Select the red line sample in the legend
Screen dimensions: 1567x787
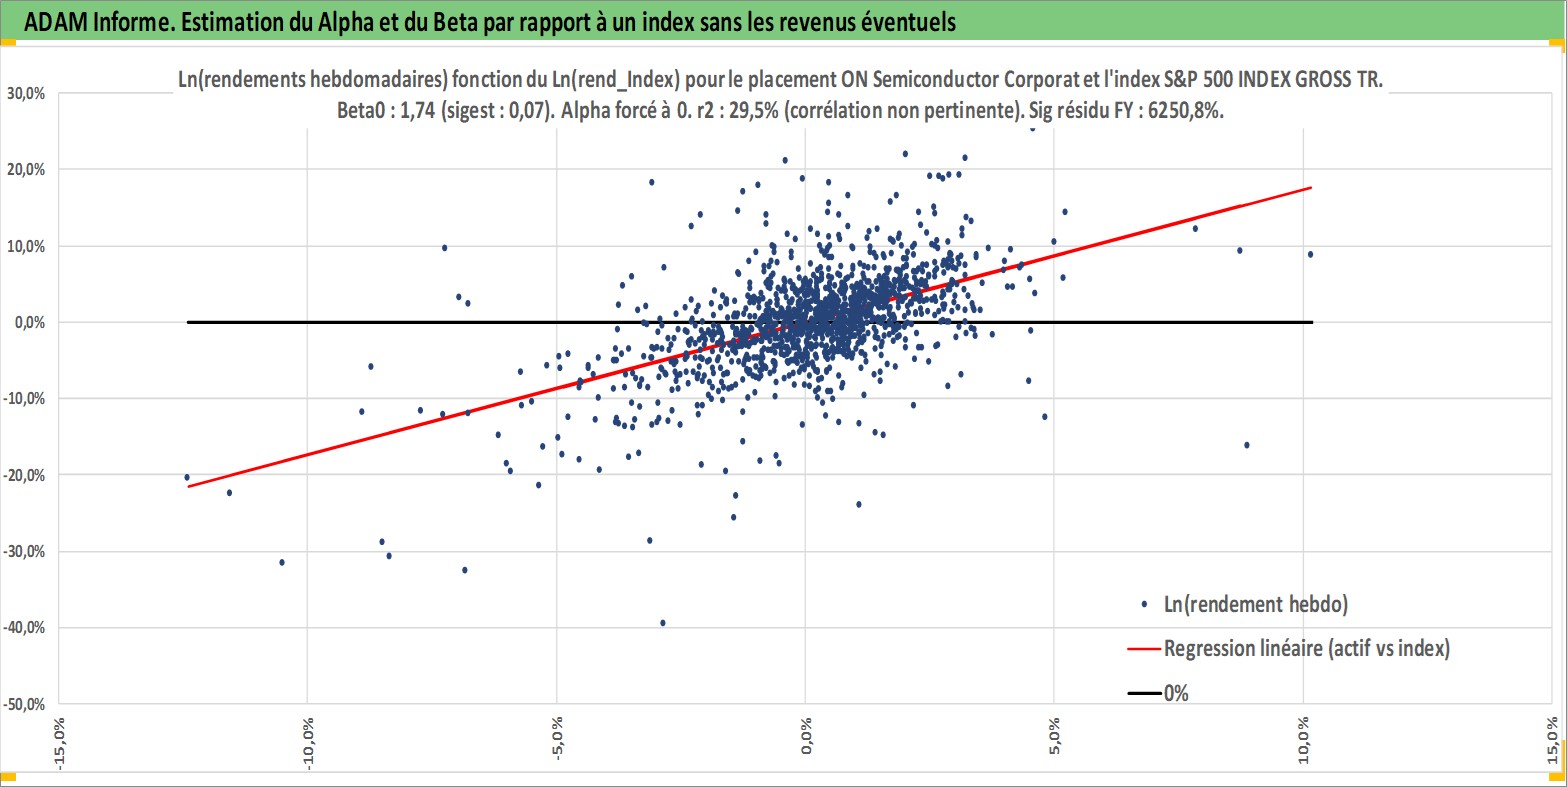coord(1144,649)
